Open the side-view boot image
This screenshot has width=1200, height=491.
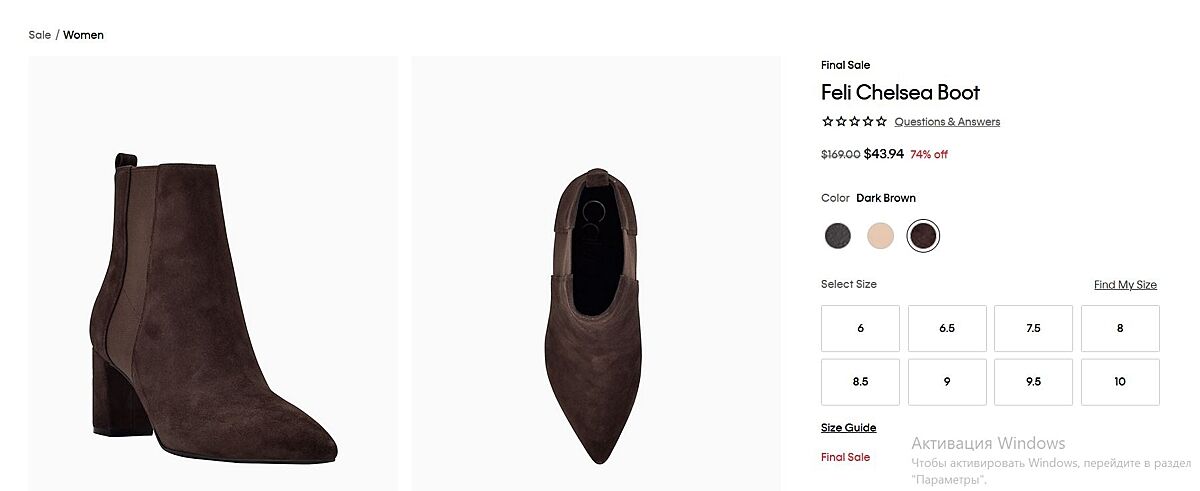click(x=213, y=272)
